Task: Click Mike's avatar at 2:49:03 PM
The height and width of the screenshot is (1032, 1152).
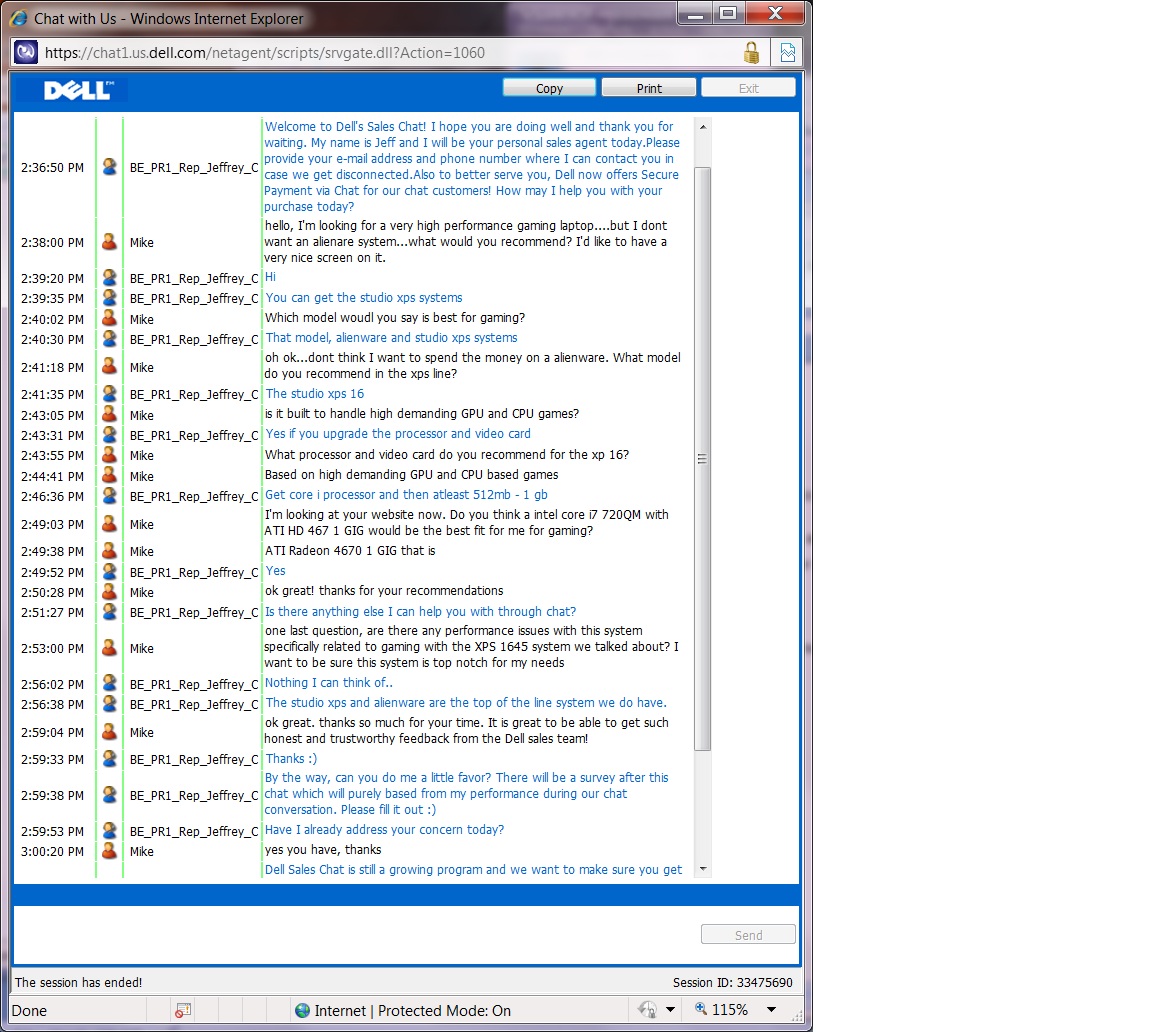Action: pos(109,524)
